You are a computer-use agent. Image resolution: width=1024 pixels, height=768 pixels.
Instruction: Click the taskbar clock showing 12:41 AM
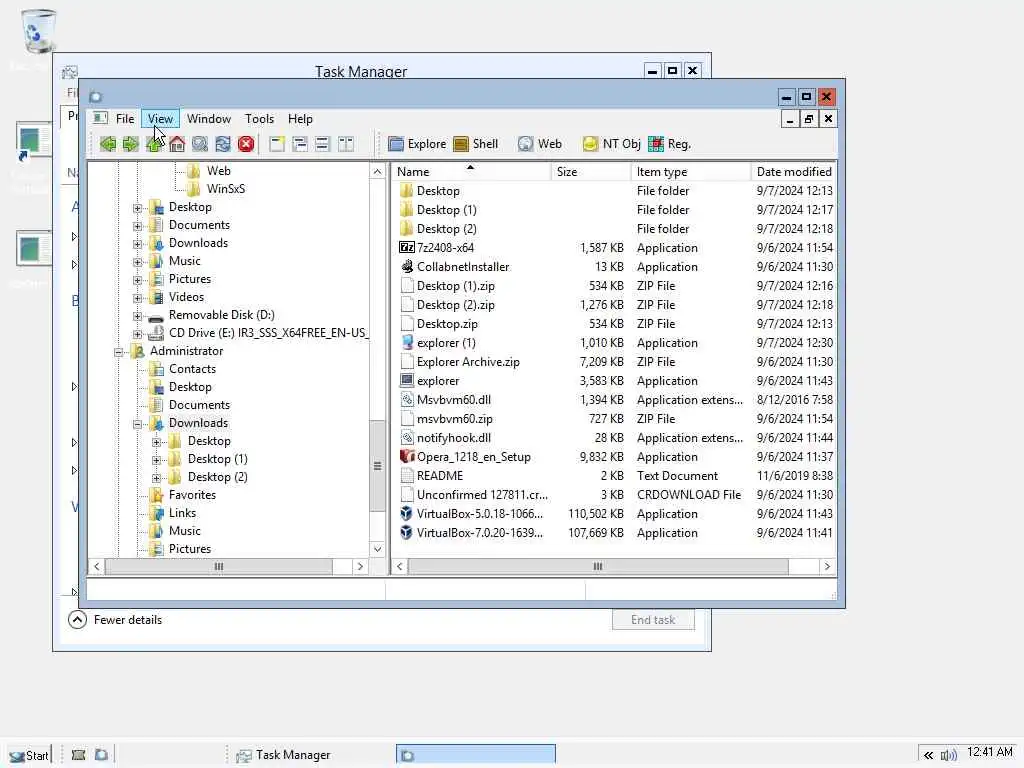(x=989, y=752)
